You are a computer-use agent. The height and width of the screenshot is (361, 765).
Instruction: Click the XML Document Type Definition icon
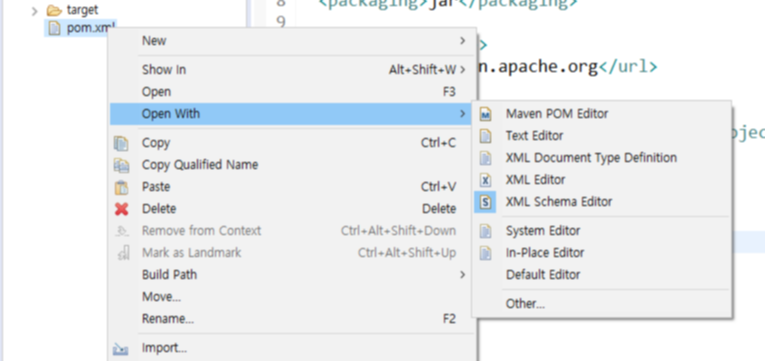click(485, 158)
